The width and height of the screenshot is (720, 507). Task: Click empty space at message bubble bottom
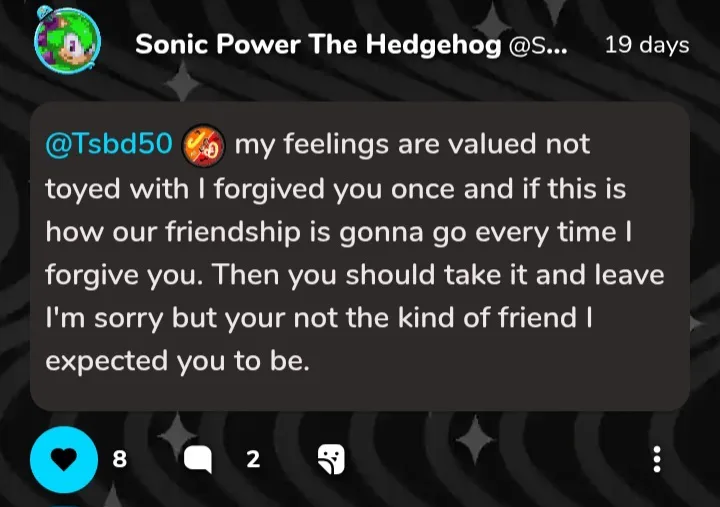(x=360, y=393)
